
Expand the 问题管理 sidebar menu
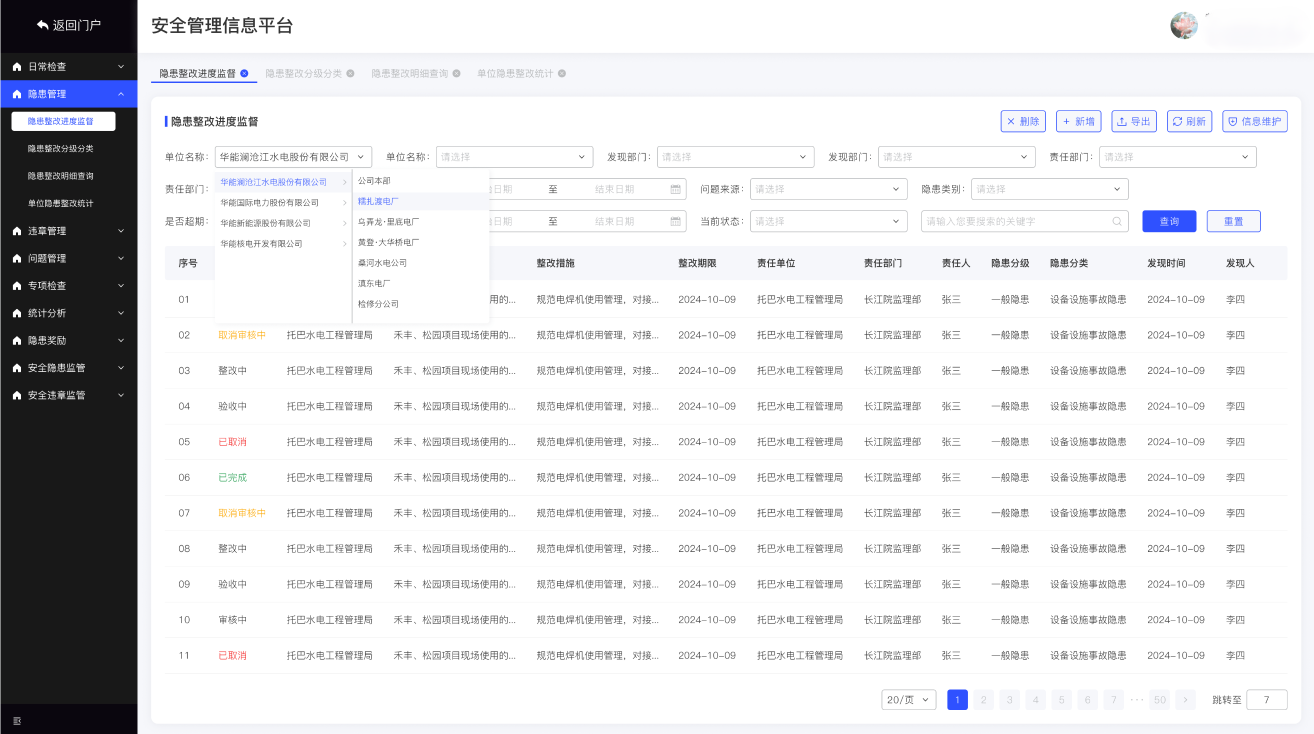[x=68, y=258]
